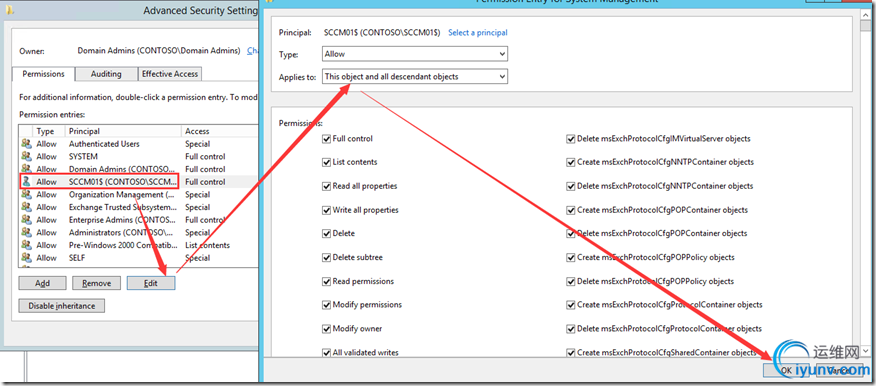This screenshot has height=386, width=876.
Task: Toggle Create msExchProtocolCfgPOPContainer objects checkbox
Action: coord(570,210)
